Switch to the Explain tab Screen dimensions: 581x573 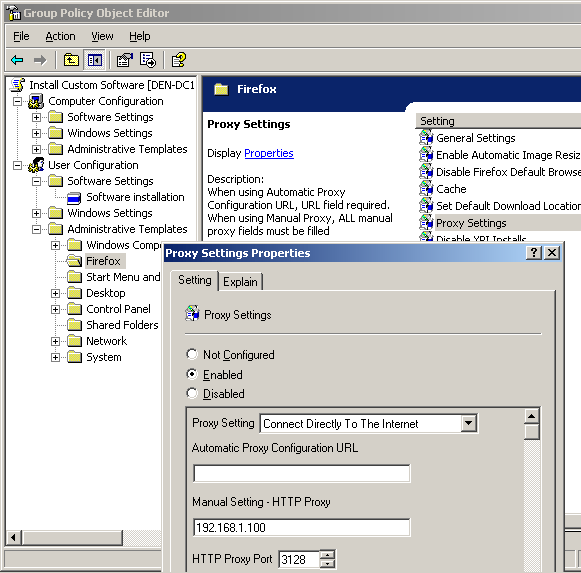(x=240, y=282)
